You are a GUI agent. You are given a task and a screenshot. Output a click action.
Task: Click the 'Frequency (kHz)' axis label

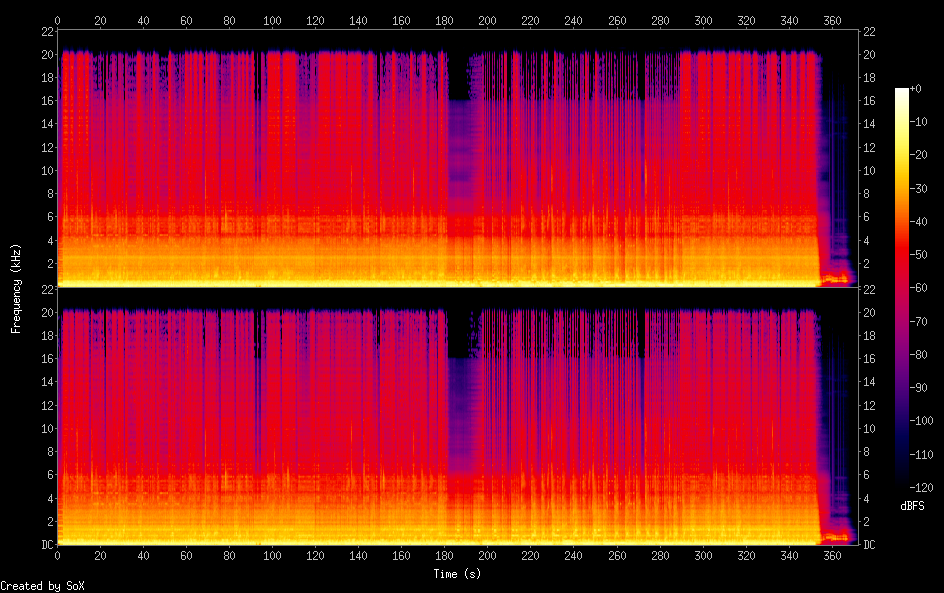pos(16,288)
